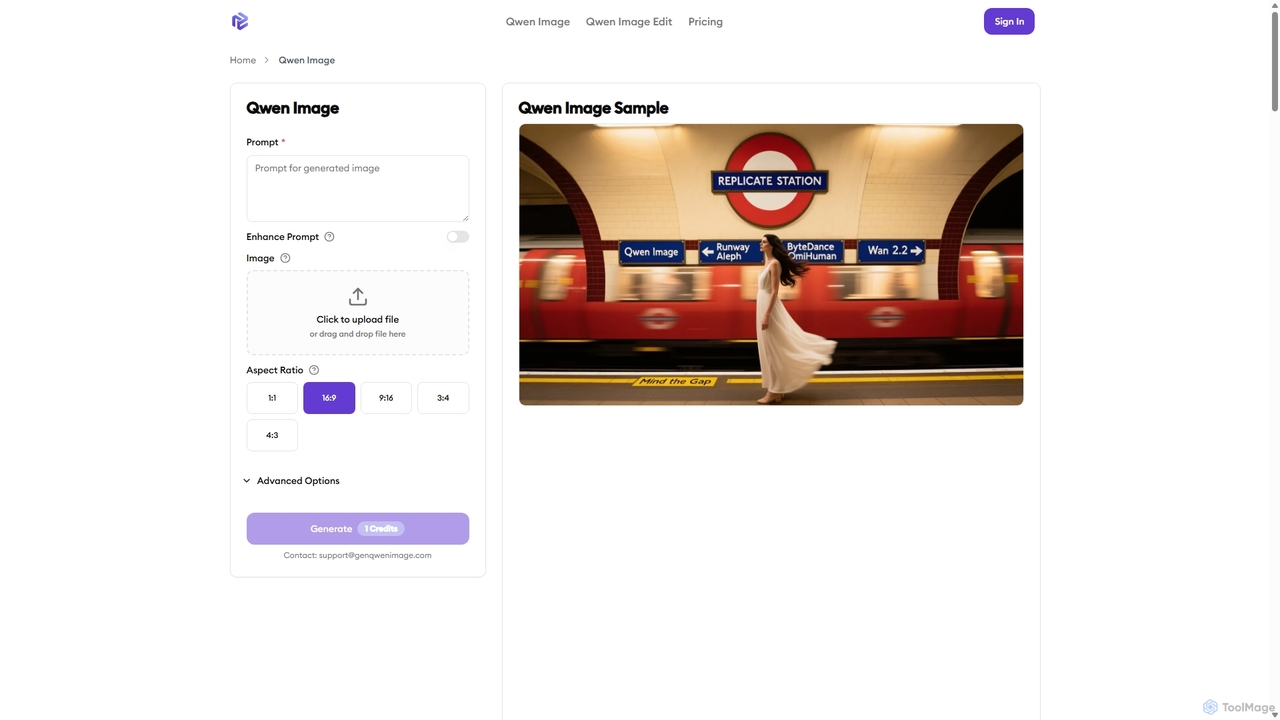This screenshot has height=720, width=1280.
Task: Open the Image field help icon
Action: (285, 258)
